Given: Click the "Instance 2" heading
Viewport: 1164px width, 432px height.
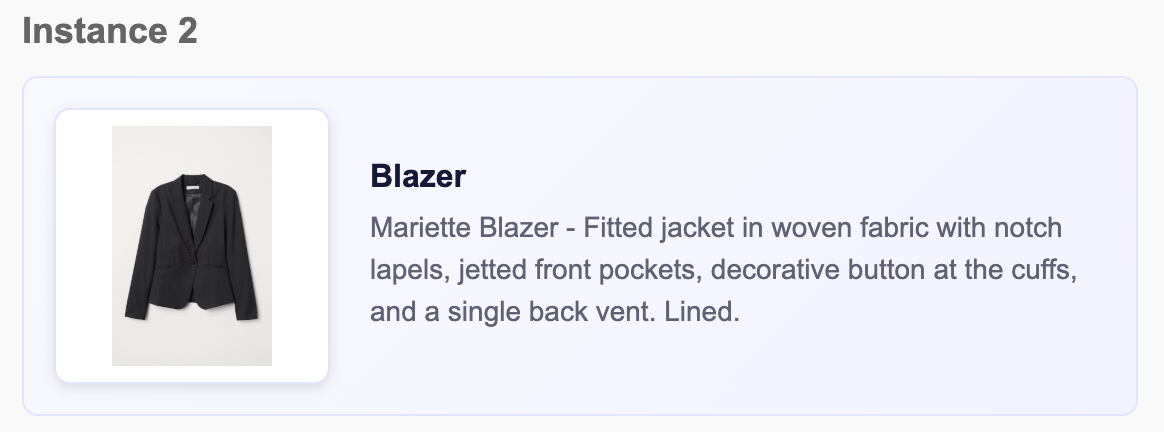Looking at the screenshot, I should 110,31.
